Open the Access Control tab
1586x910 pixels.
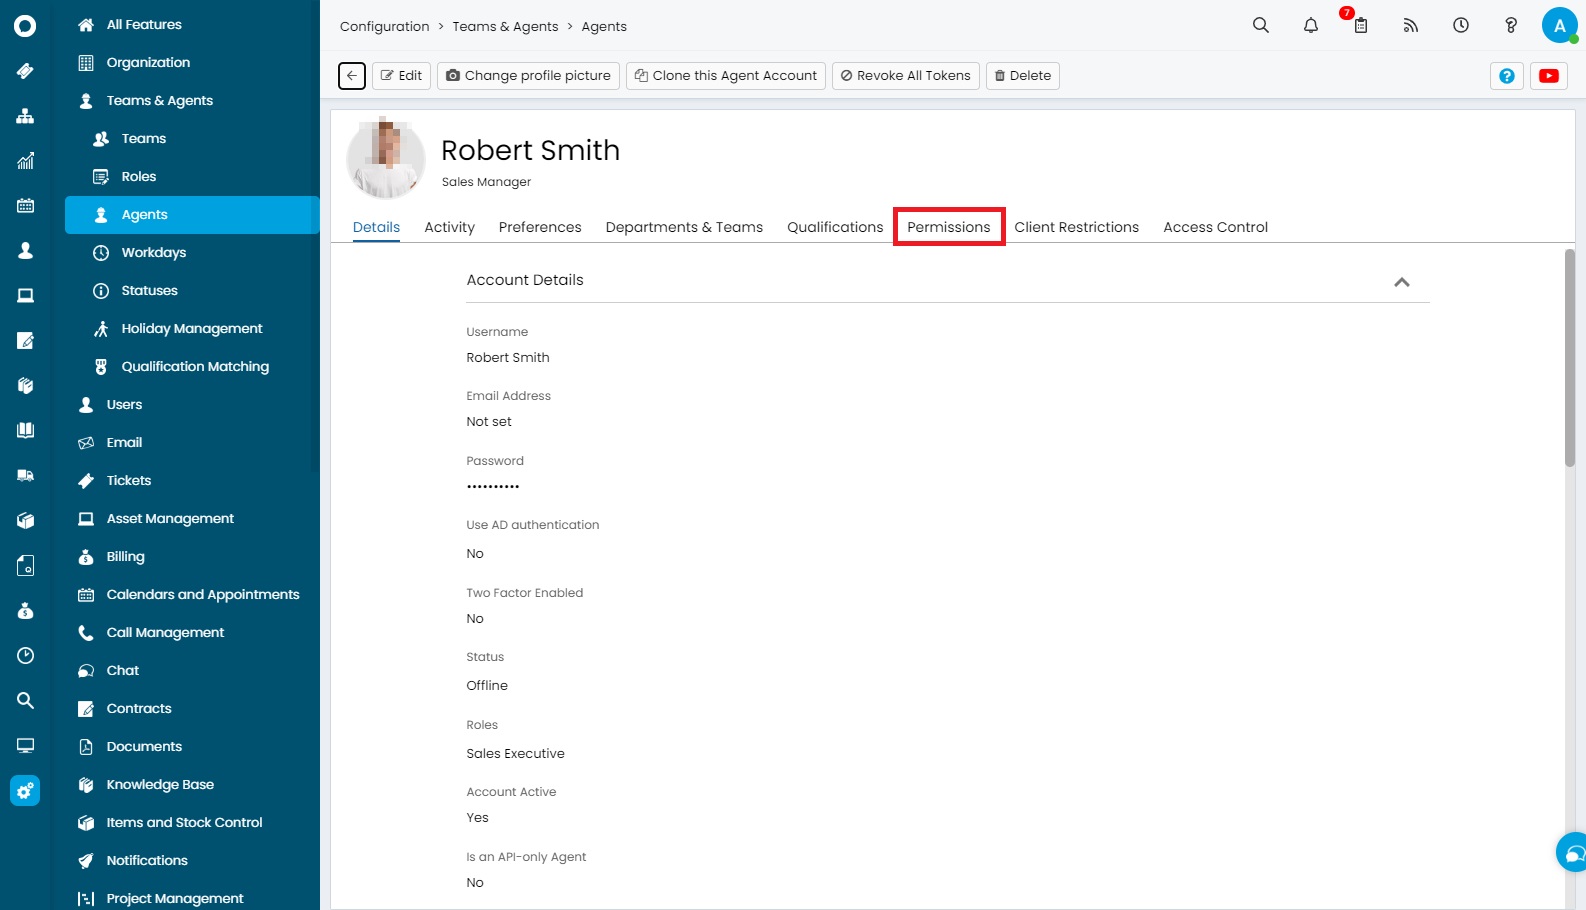1215,227
